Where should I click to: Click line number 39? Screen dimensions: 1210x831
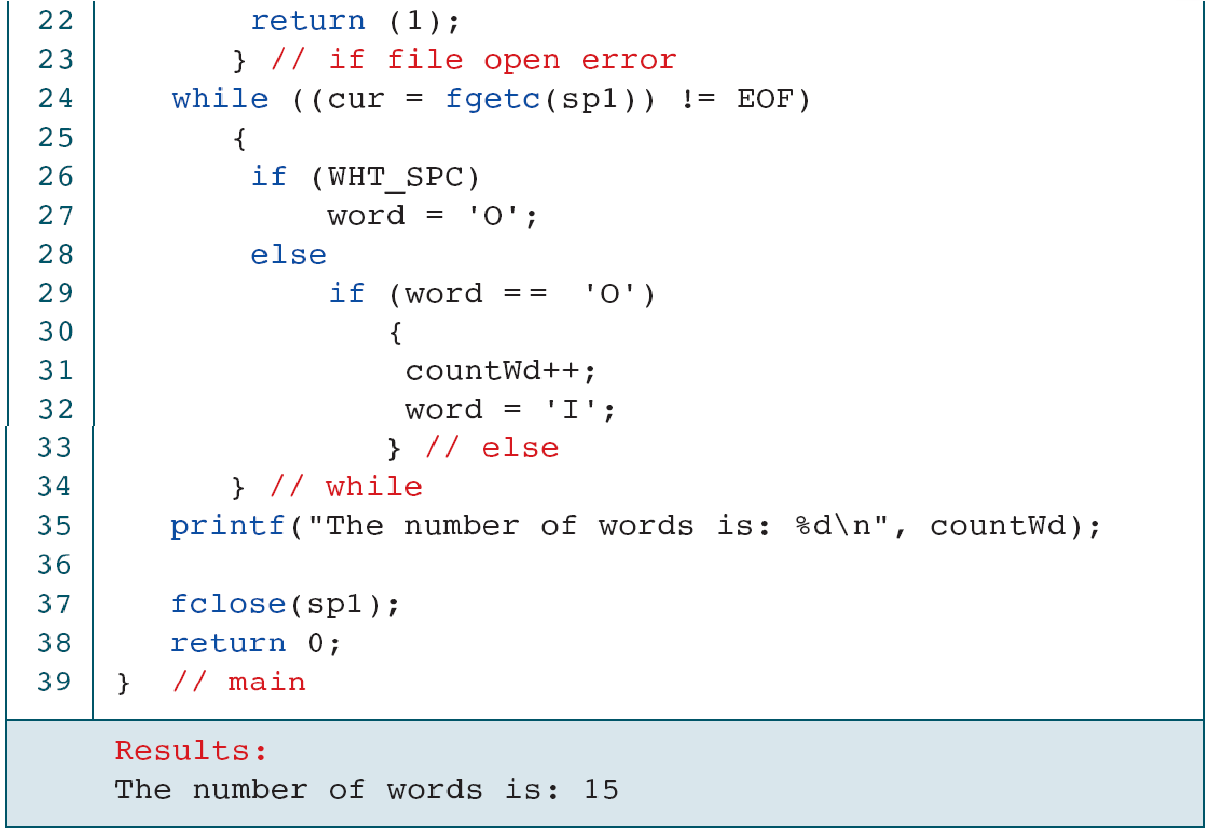point(56,682)
